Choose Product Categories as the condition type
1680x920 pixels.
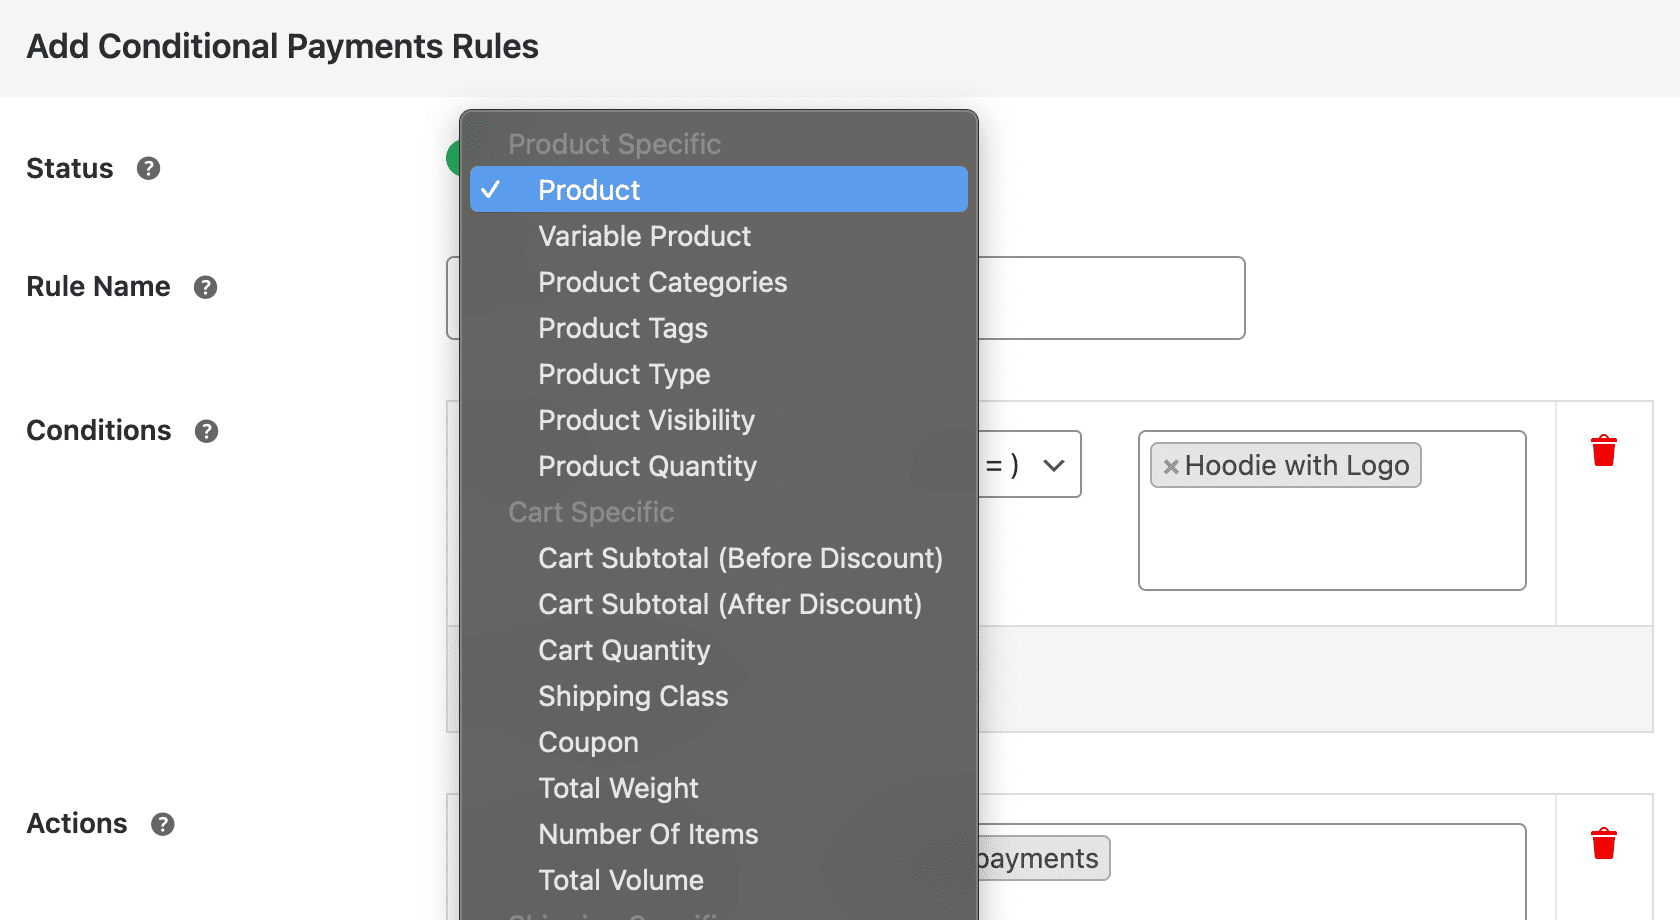pos(662,282)
